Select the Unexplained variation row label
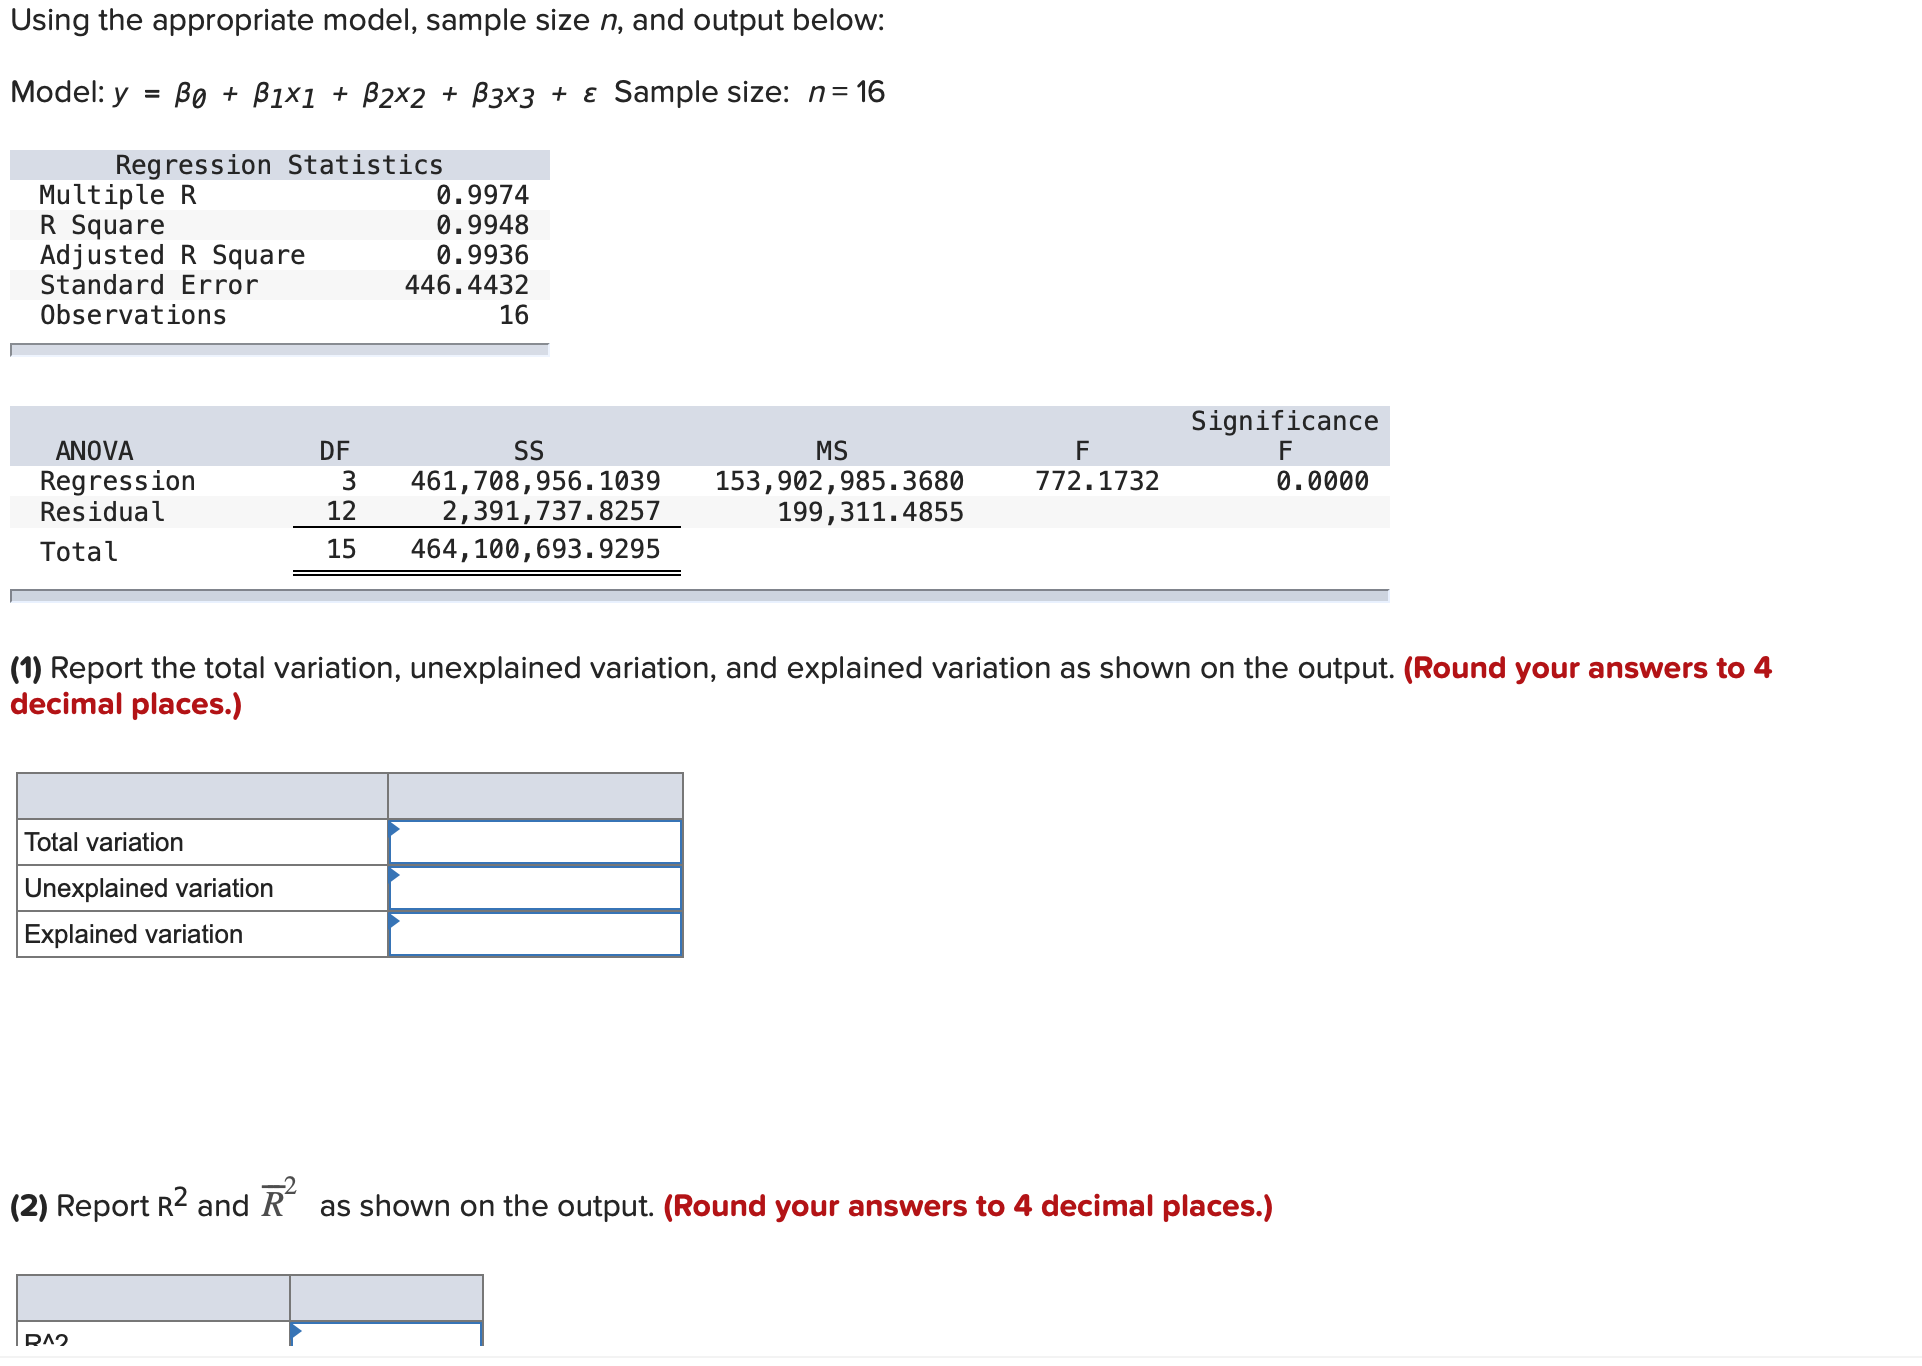Image resolution: width=1922 pixels, height=1366 pixels. (148, 887)
